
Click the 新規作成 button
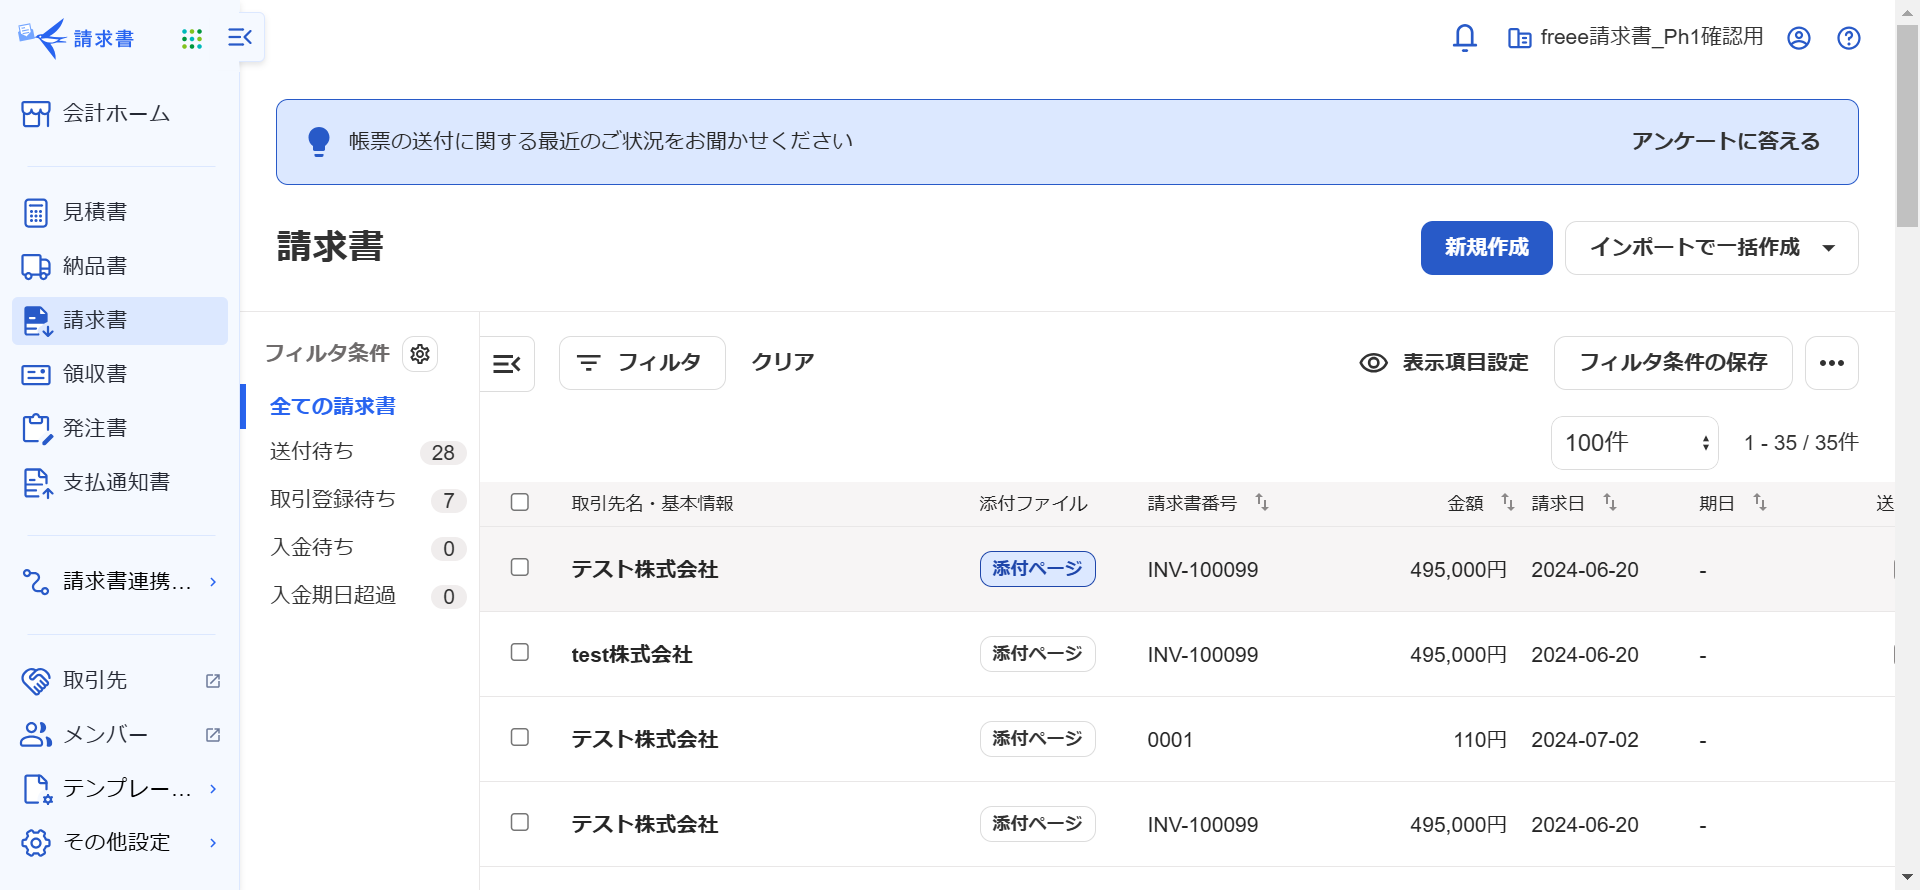click(x=1486, y=248)
